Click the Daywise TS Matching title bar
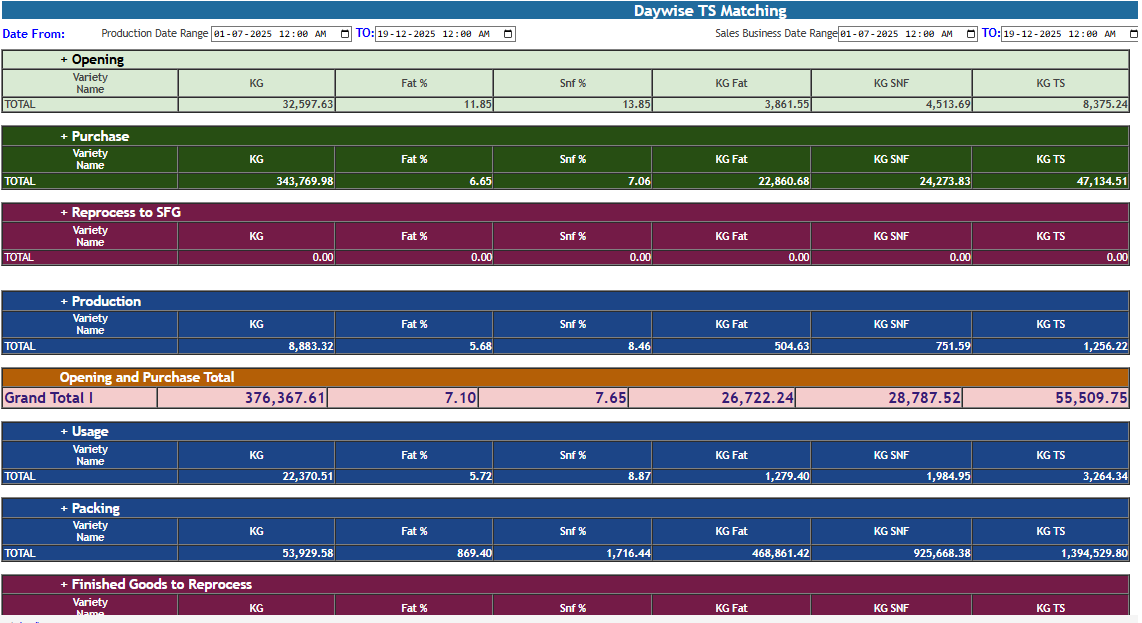The width and height of the screenshot is (1142, 623). point(710,11)
